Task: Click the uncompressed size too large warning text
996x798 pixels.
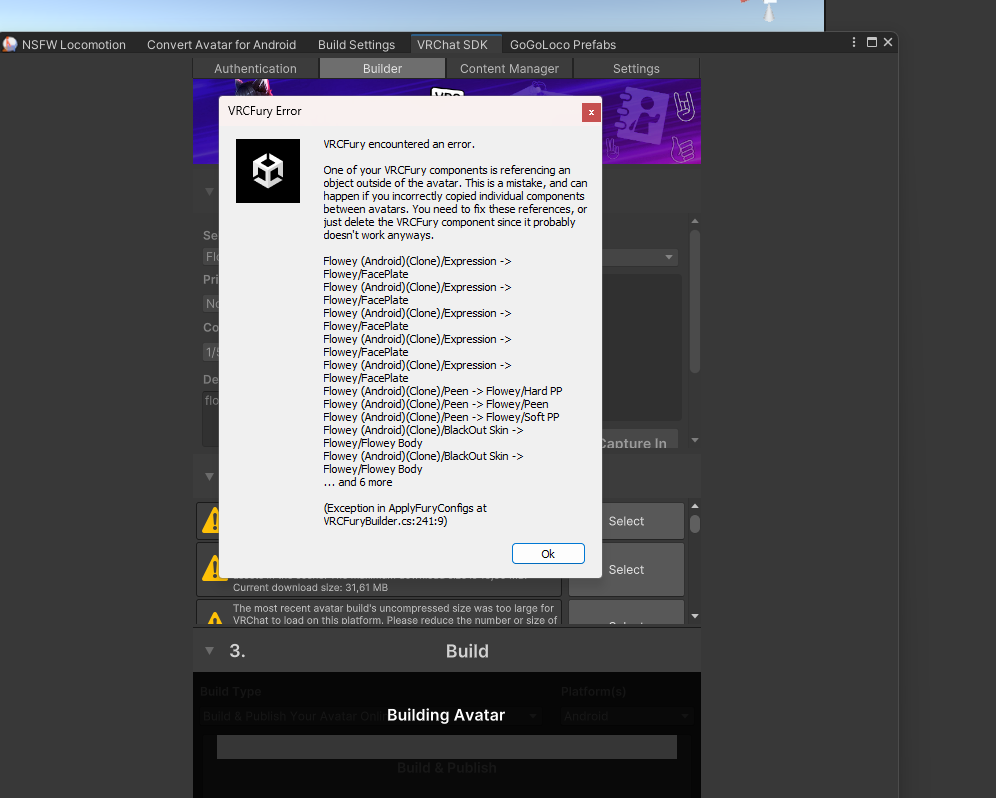Action: (x=394, y=614)
